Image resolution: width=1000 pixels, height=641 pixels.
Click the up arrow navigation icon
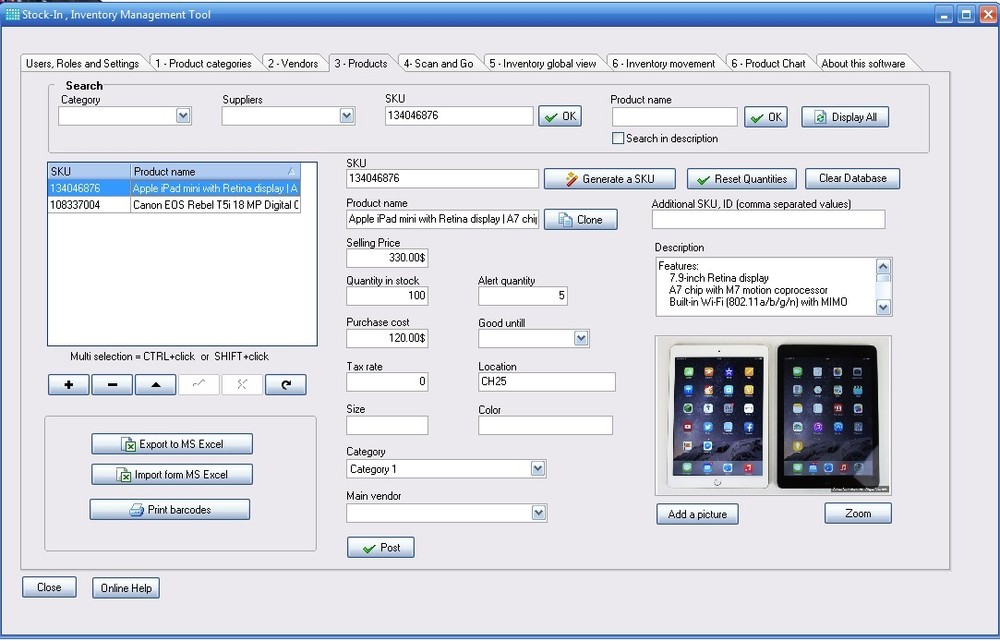click(x=156, y=384)
